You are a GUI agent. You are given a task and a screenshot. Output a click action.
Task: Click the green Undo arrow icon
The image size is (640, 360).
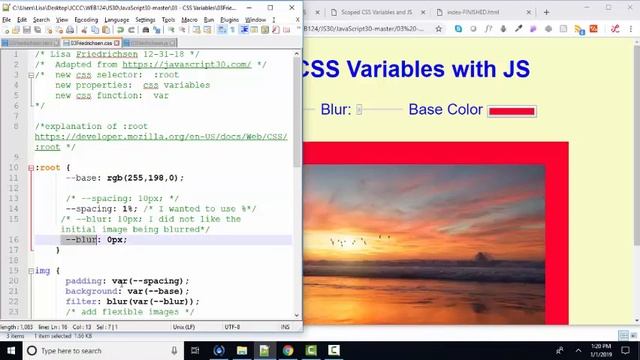[120, 30]
